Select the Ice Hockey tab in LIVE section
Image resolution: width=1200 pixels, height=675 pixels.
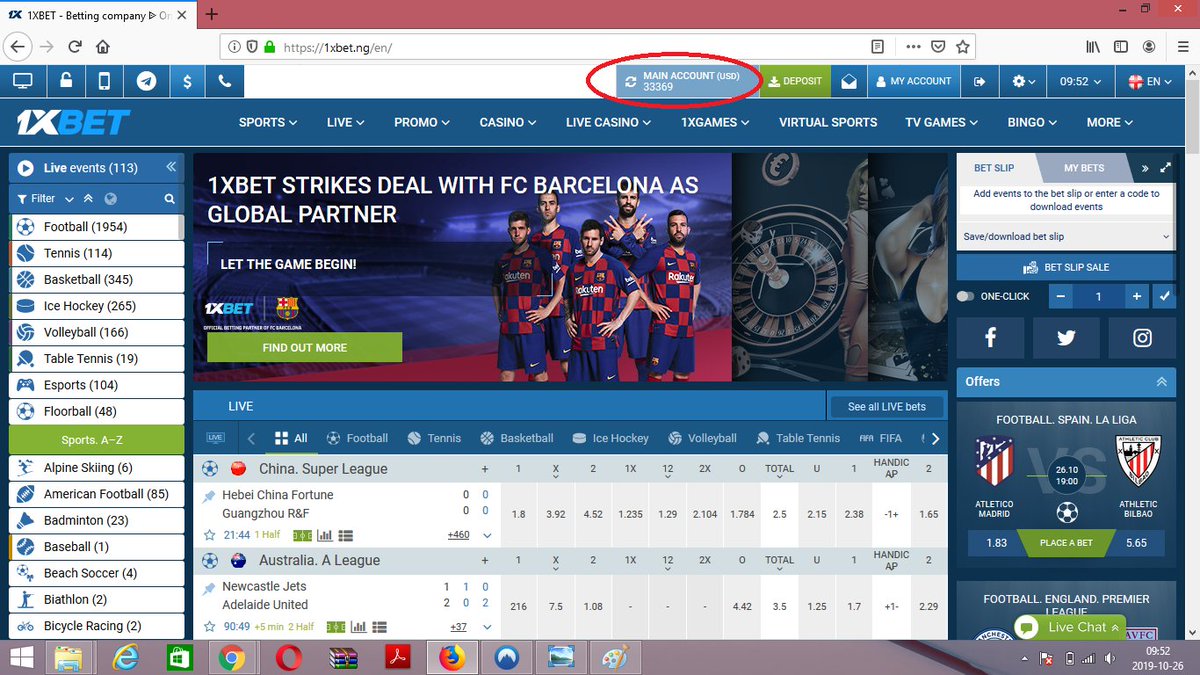click(x=610, y=438)
